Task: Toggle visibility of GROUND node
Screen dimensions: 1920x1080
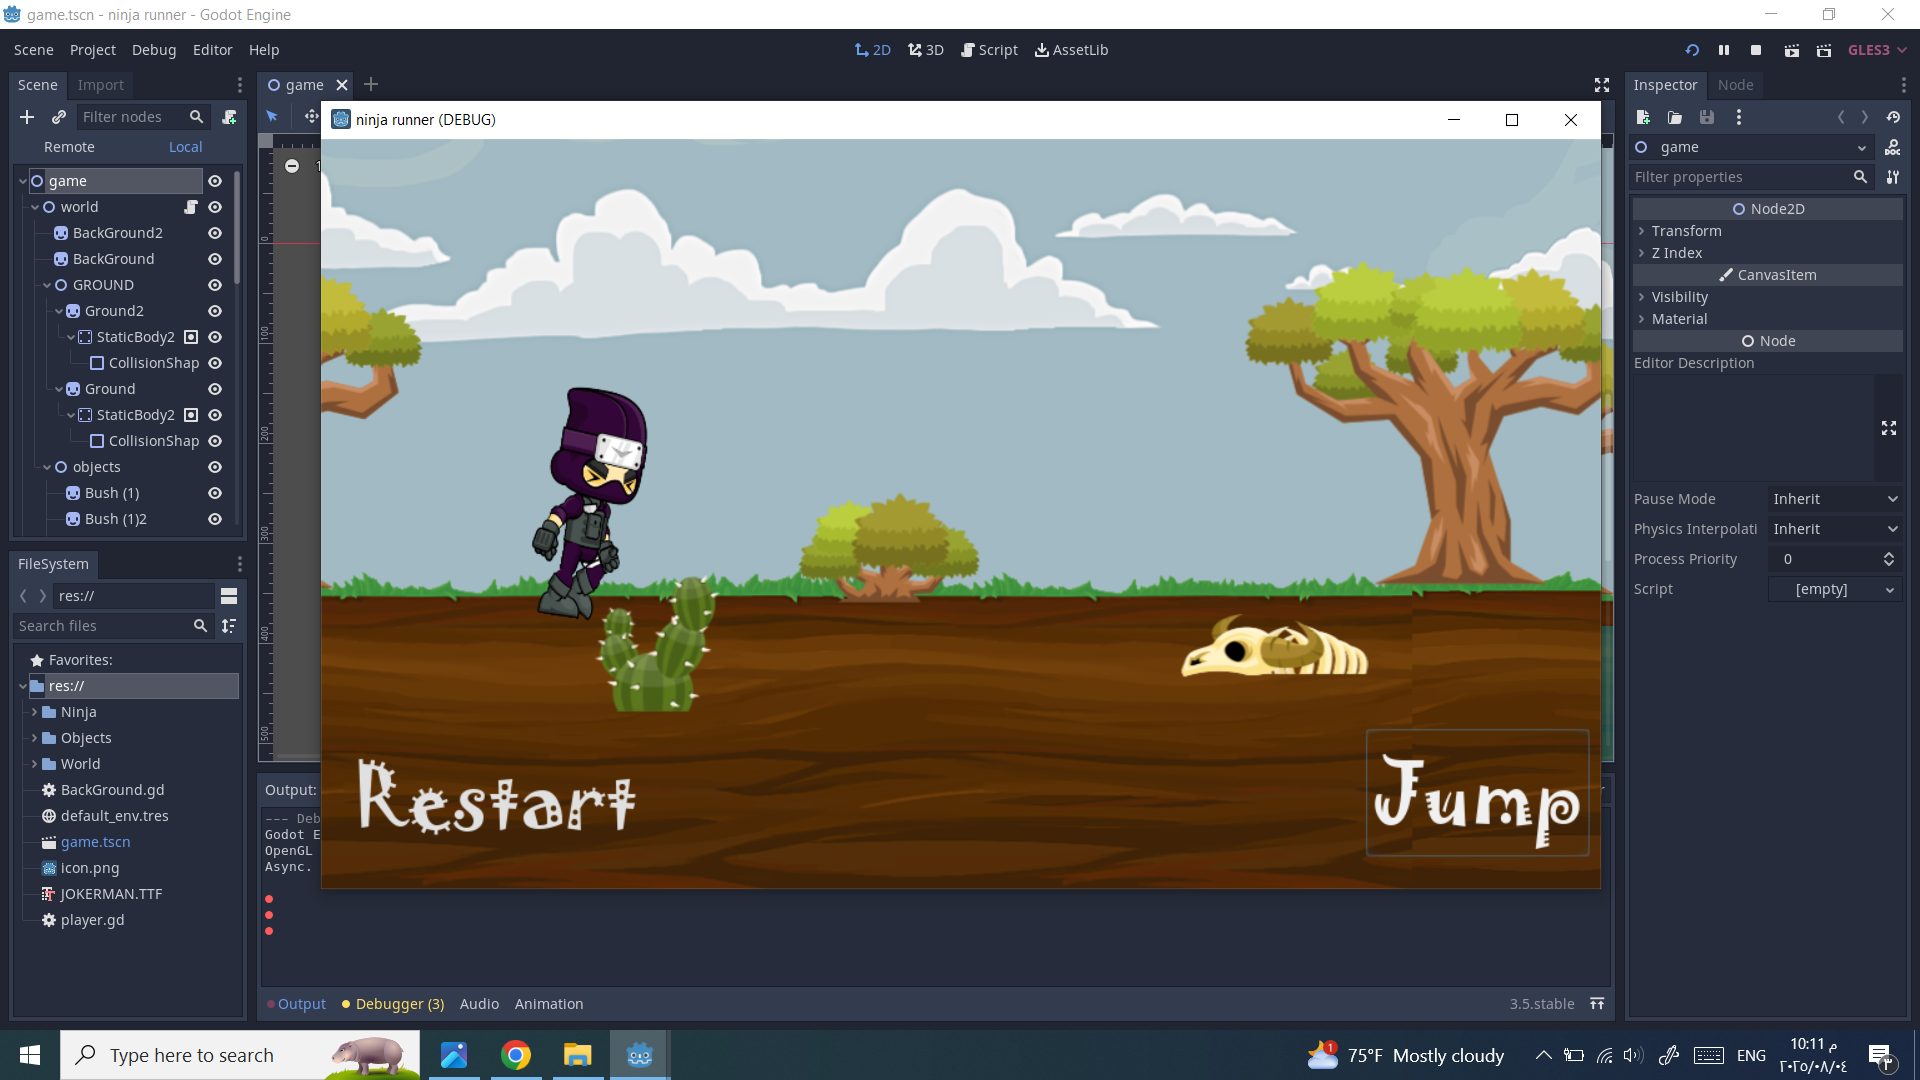Action: tap(215, 285)
